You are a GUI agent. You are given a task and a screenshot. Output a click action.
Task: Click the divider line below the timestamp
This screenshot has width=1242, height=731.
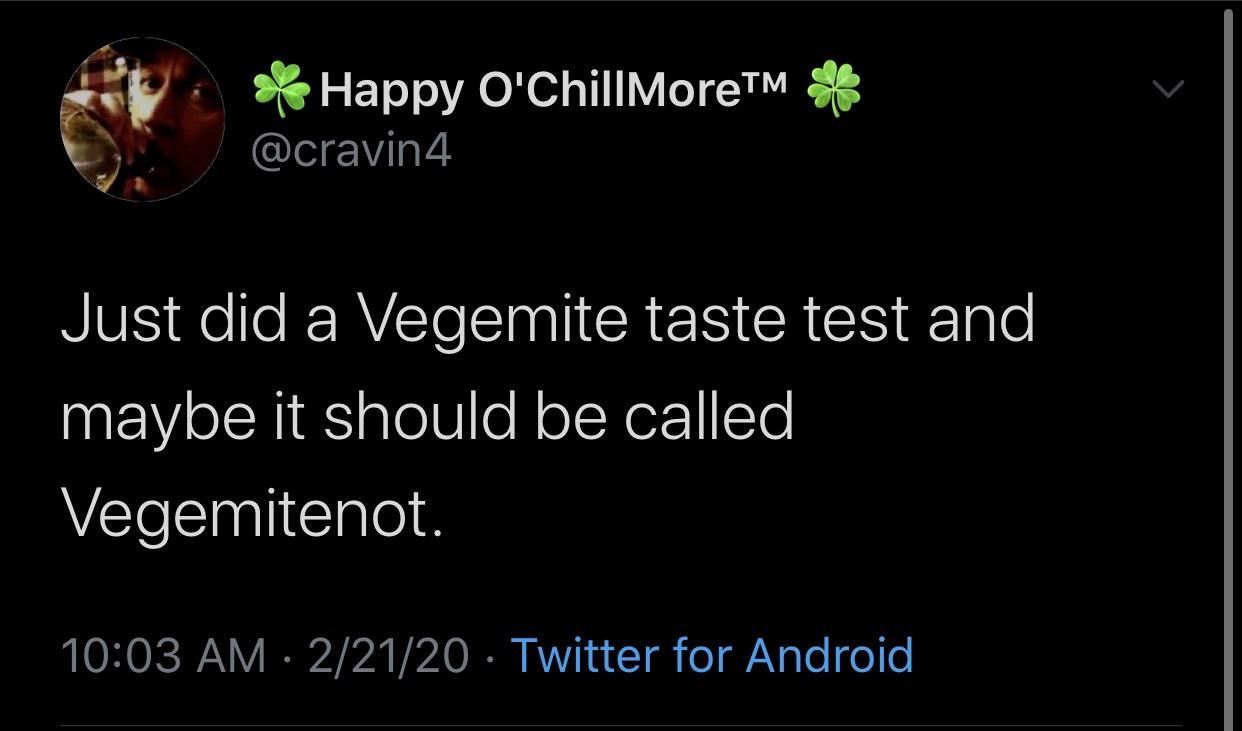point(620,725)
